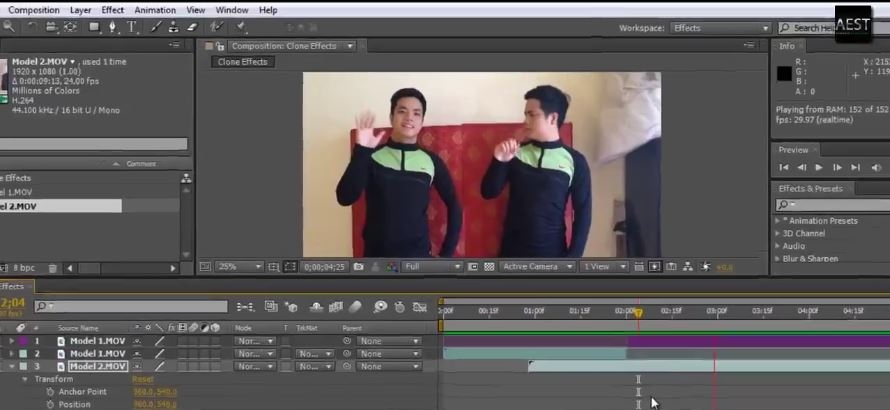Image resolution: width=890 pixels, height=410 pixels.
Task: Select the Zoom tool in the toolbar
Action: 8,26
